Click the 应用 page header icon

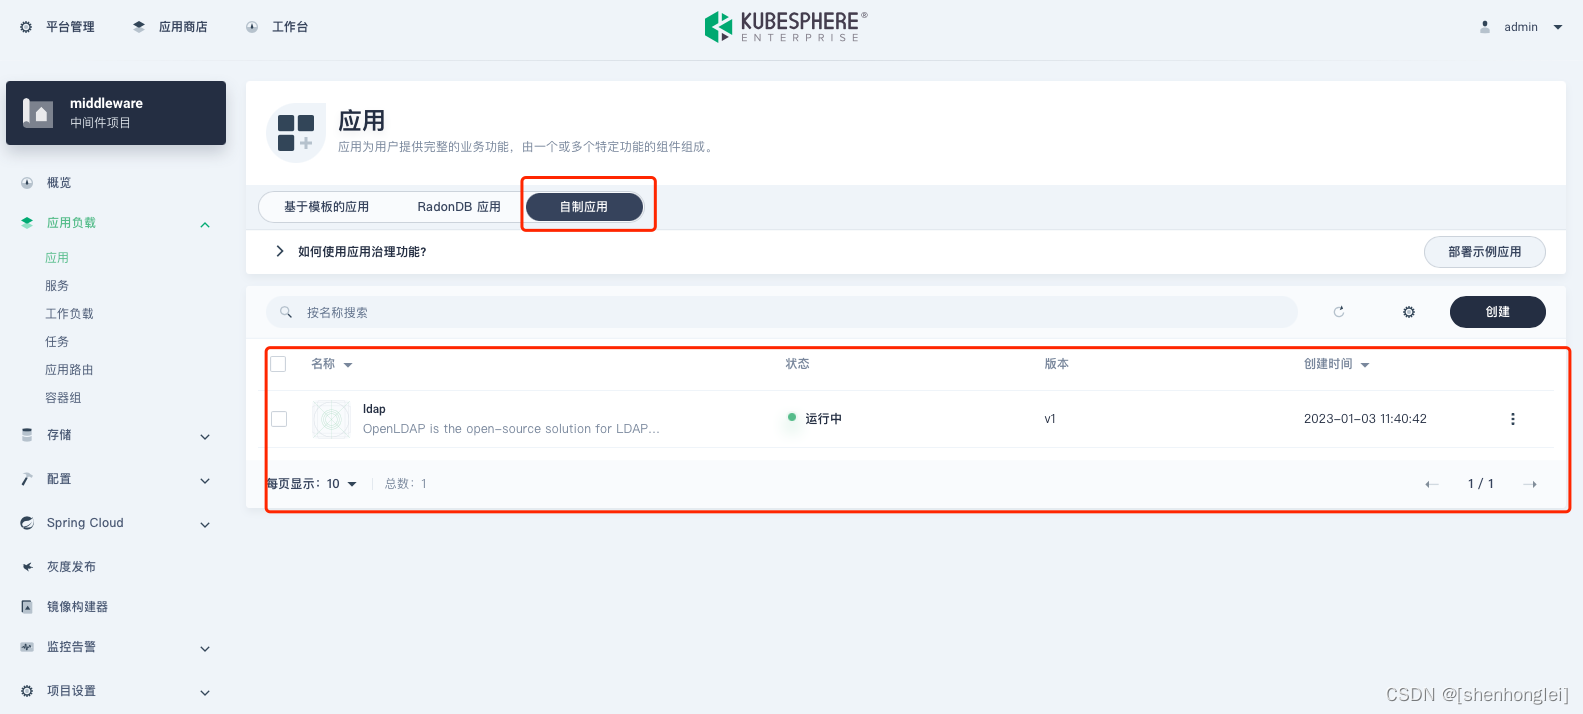296,133
